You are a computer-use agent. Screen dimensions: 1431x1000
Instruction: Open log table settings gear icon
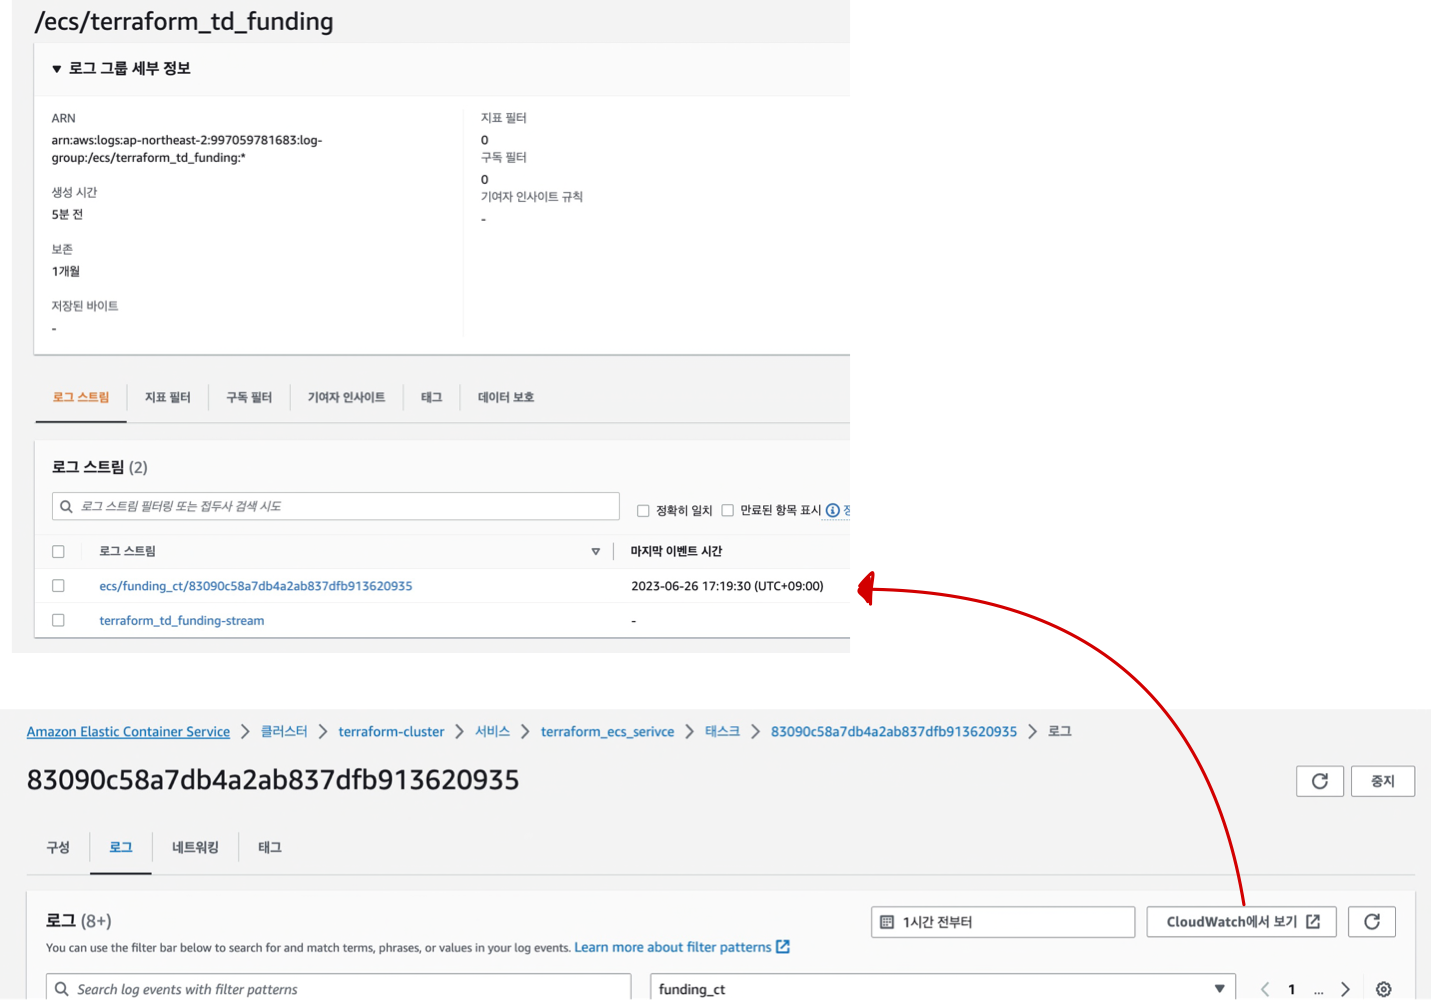[x=1384, y=989]
